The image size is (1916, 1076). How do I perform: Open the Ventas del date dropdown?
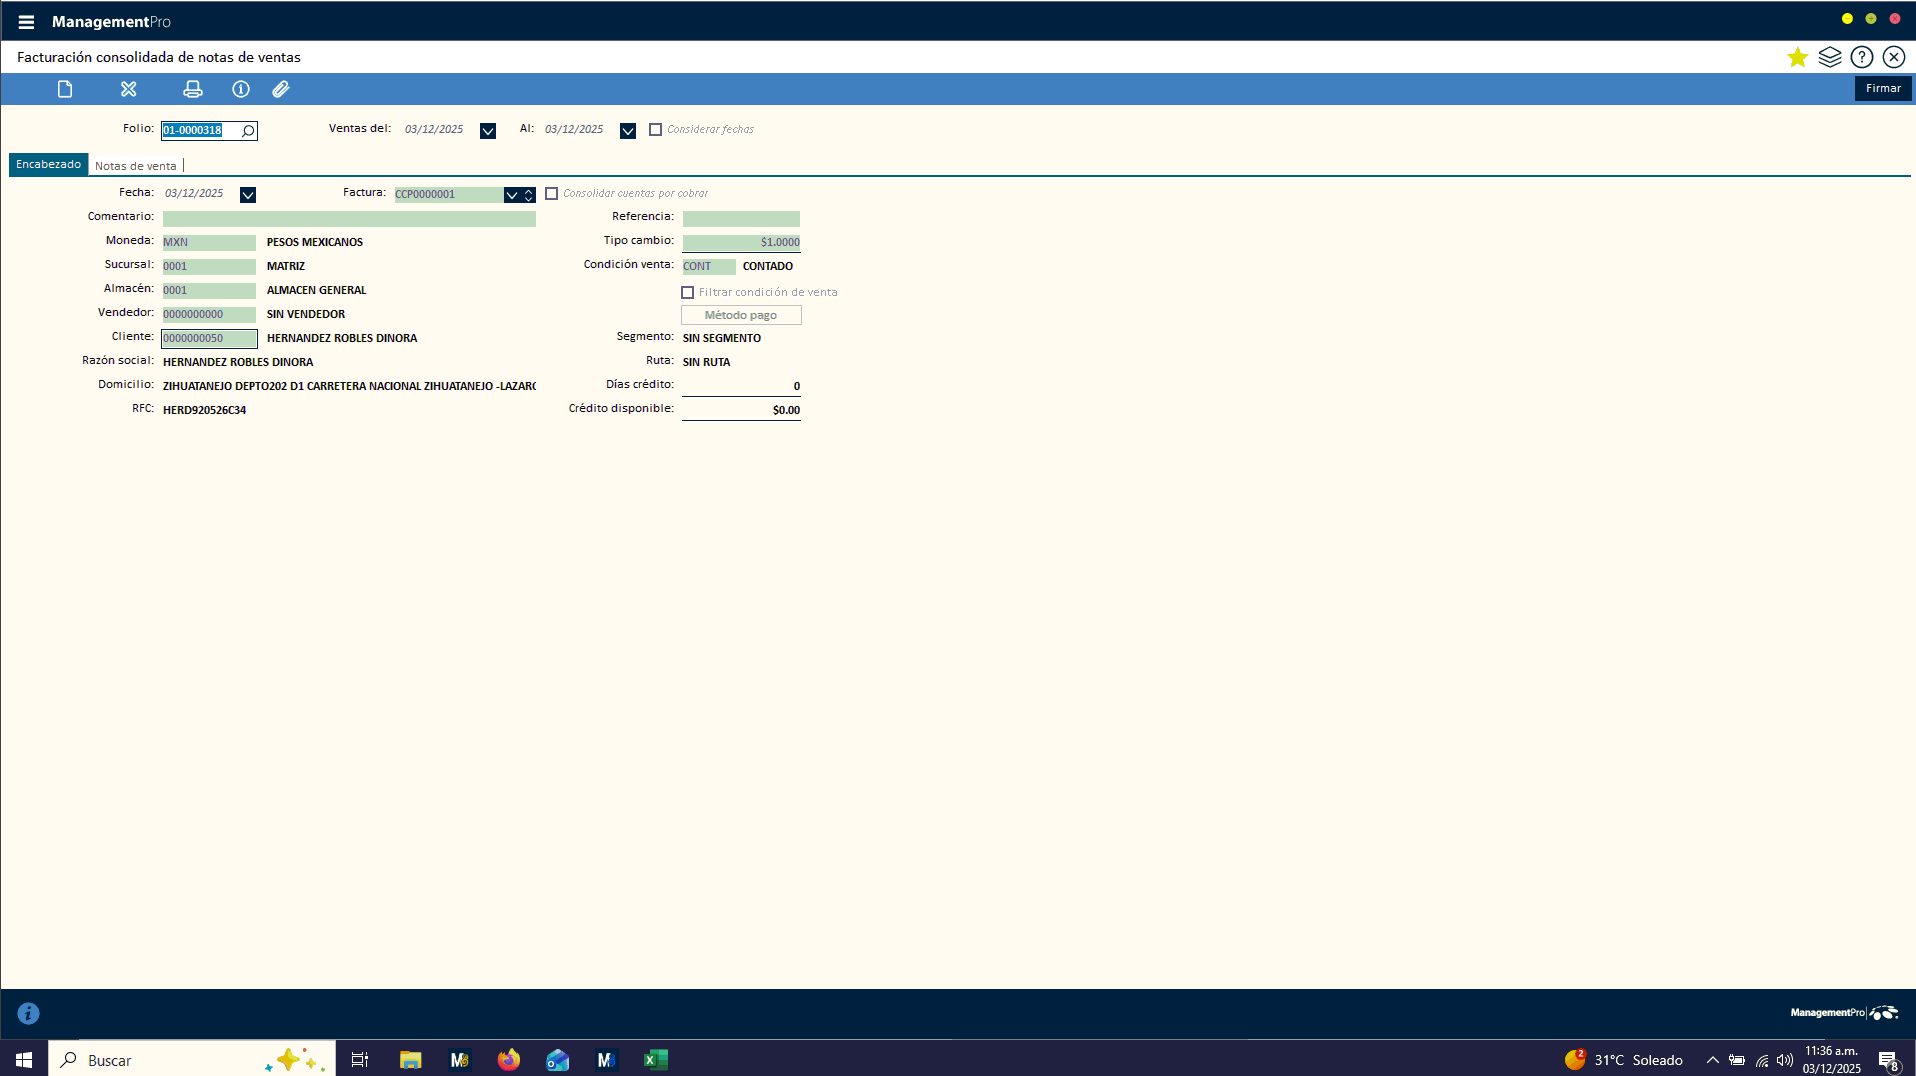[x=488, y=131]
